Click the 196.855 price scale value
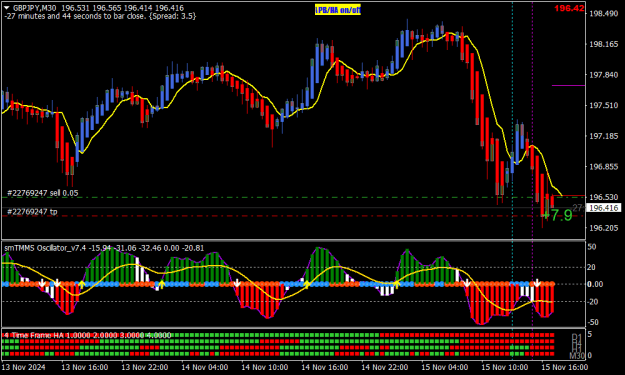 603,167
